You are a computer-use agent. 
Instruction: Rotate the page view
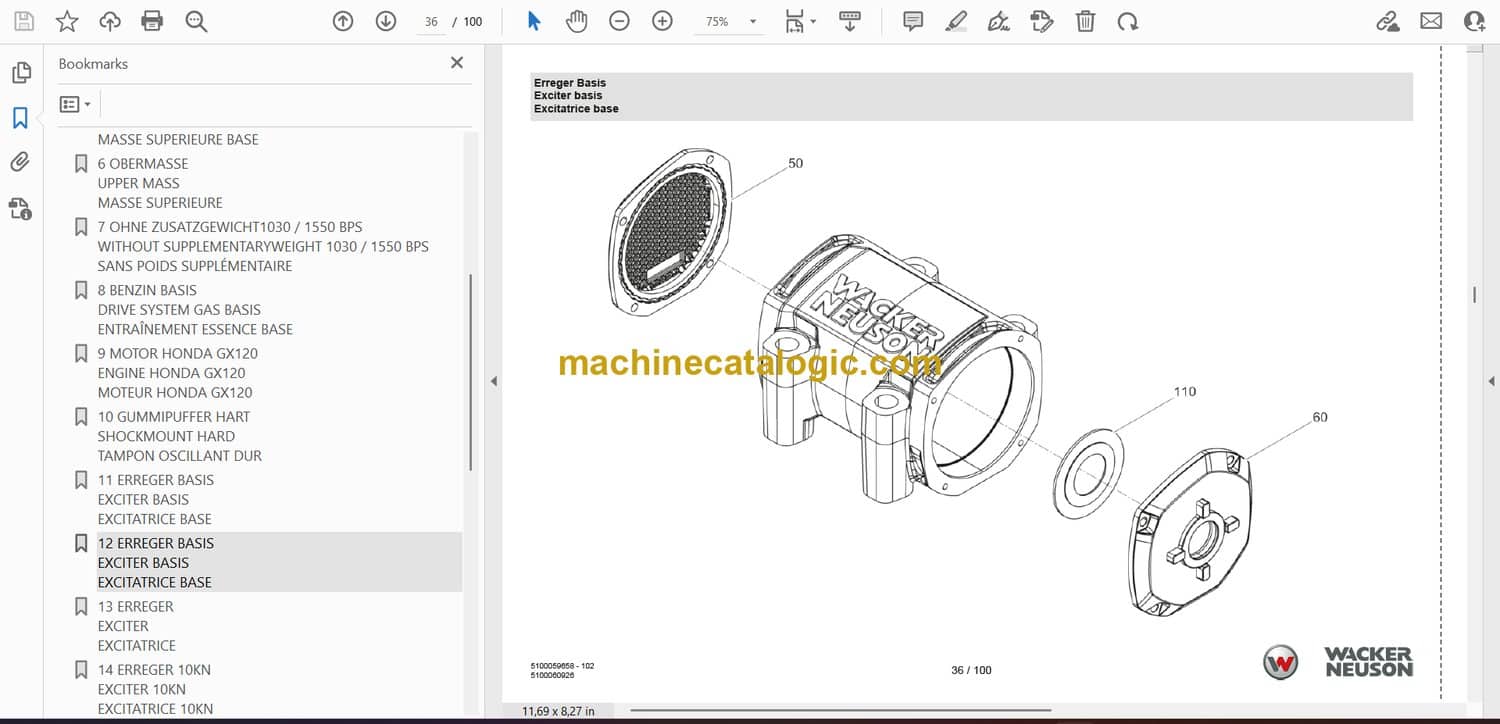point(1128,21)
